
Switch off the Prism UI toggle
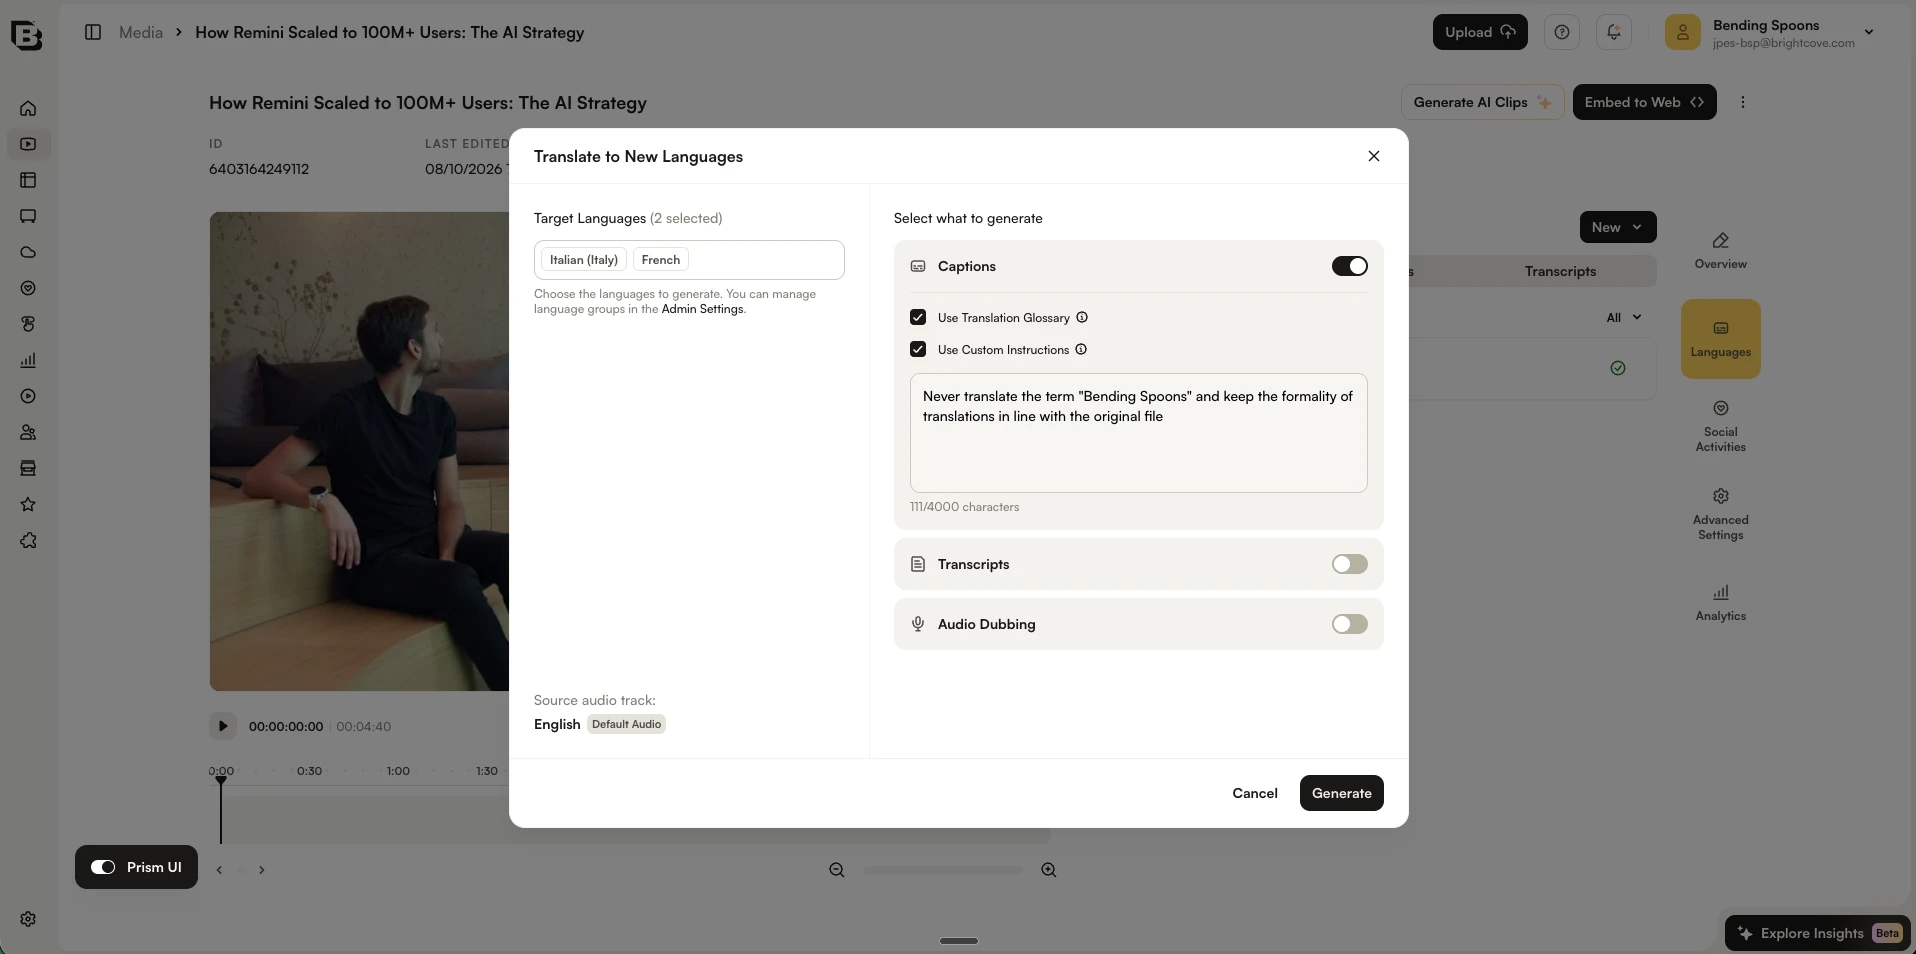pos(103,867)
